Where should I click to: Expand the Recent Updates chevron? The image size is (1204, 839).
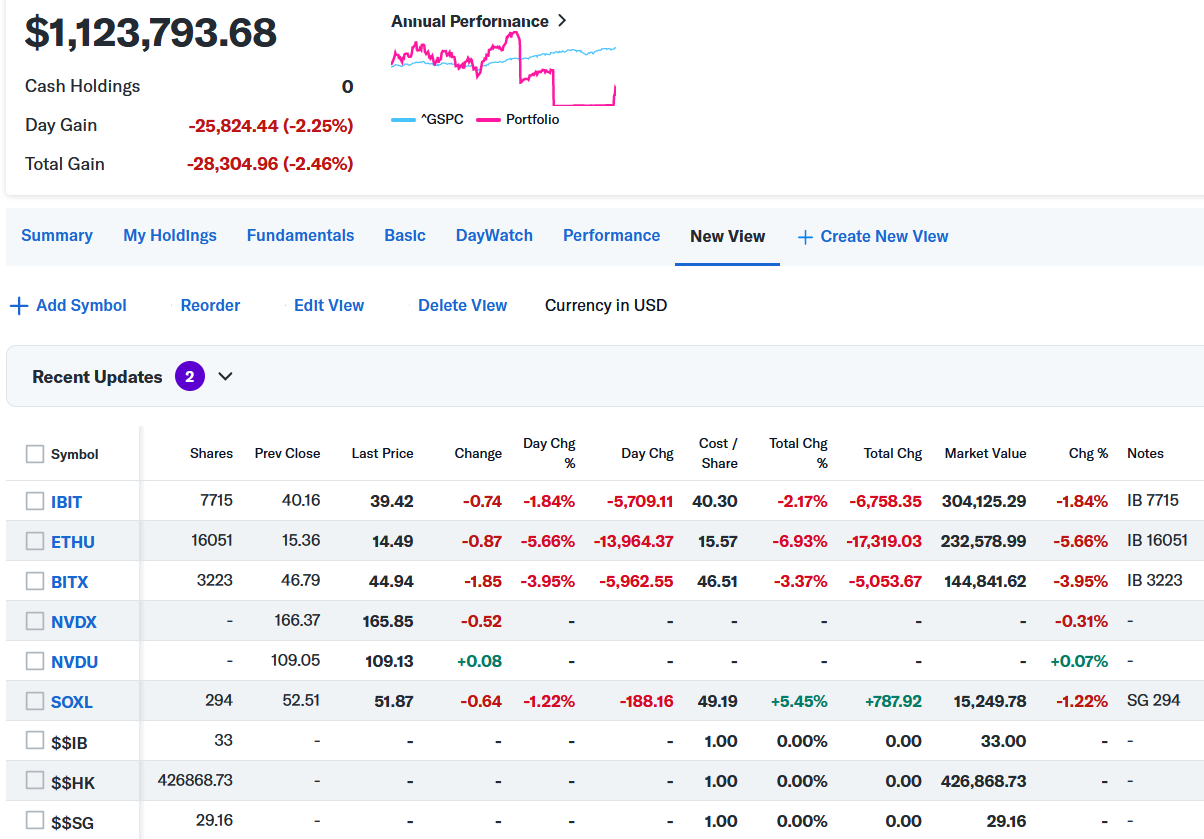225,377
